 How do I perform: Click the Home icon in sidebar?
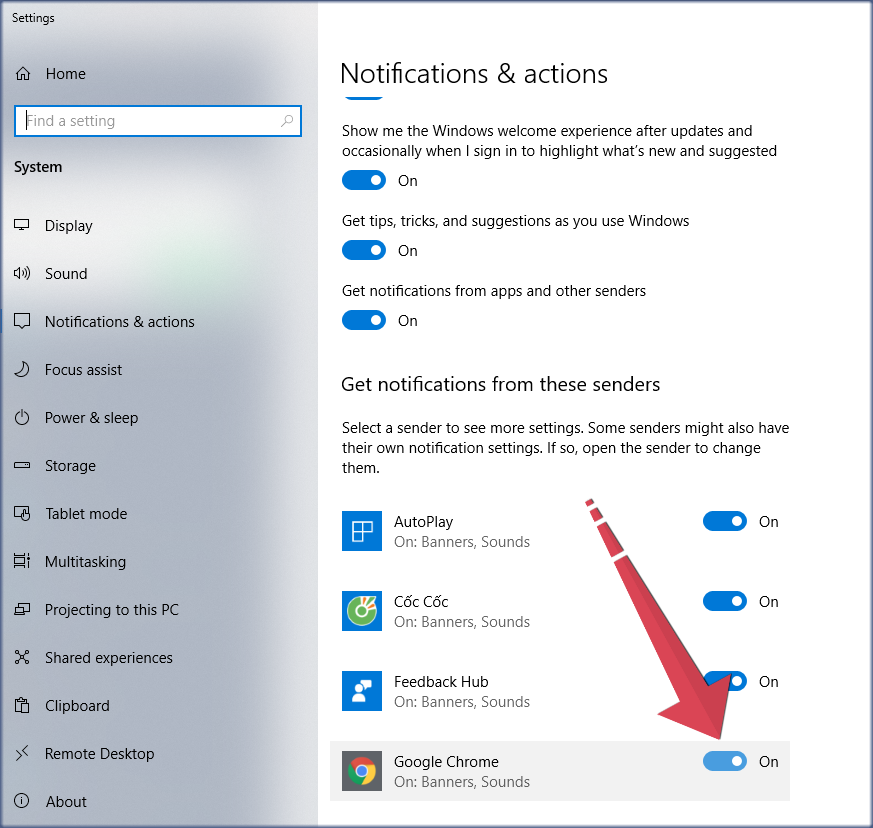(x=23, y=74)
